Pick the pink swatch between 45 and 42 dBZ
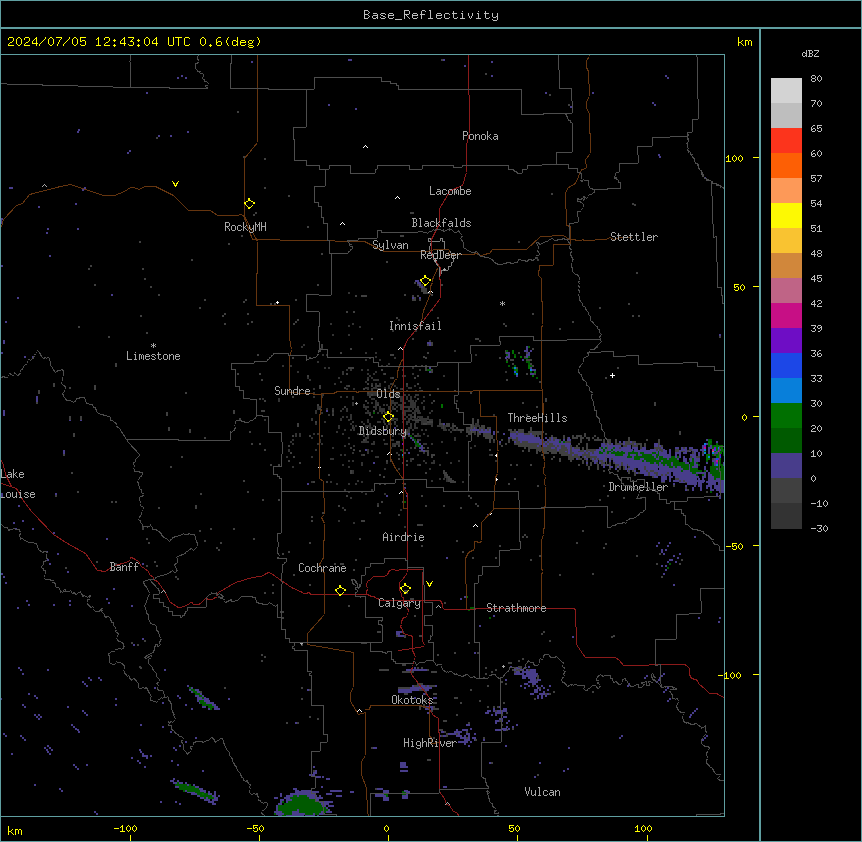Screen dimensions: 862x842 [786, 291]
